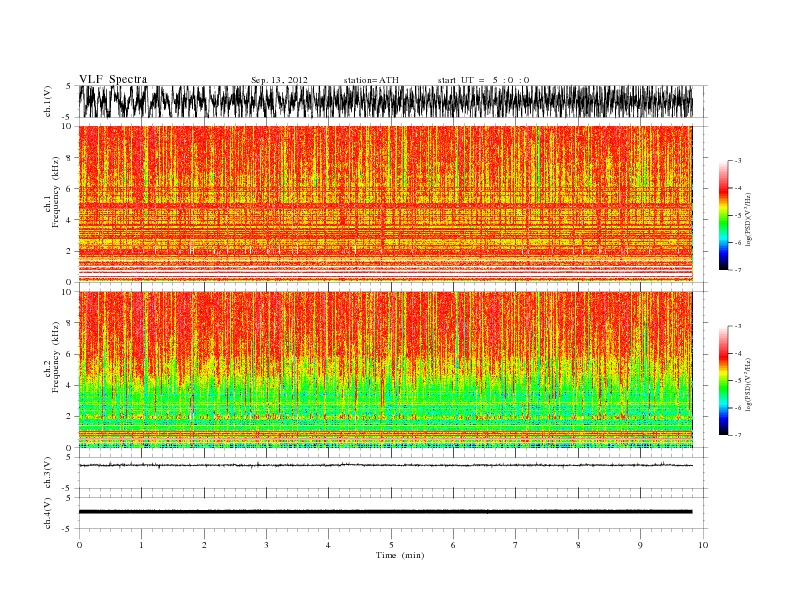
Task: Click the "Time (min)" axis label
Action: pyautogui.click(x=400, y=555)
